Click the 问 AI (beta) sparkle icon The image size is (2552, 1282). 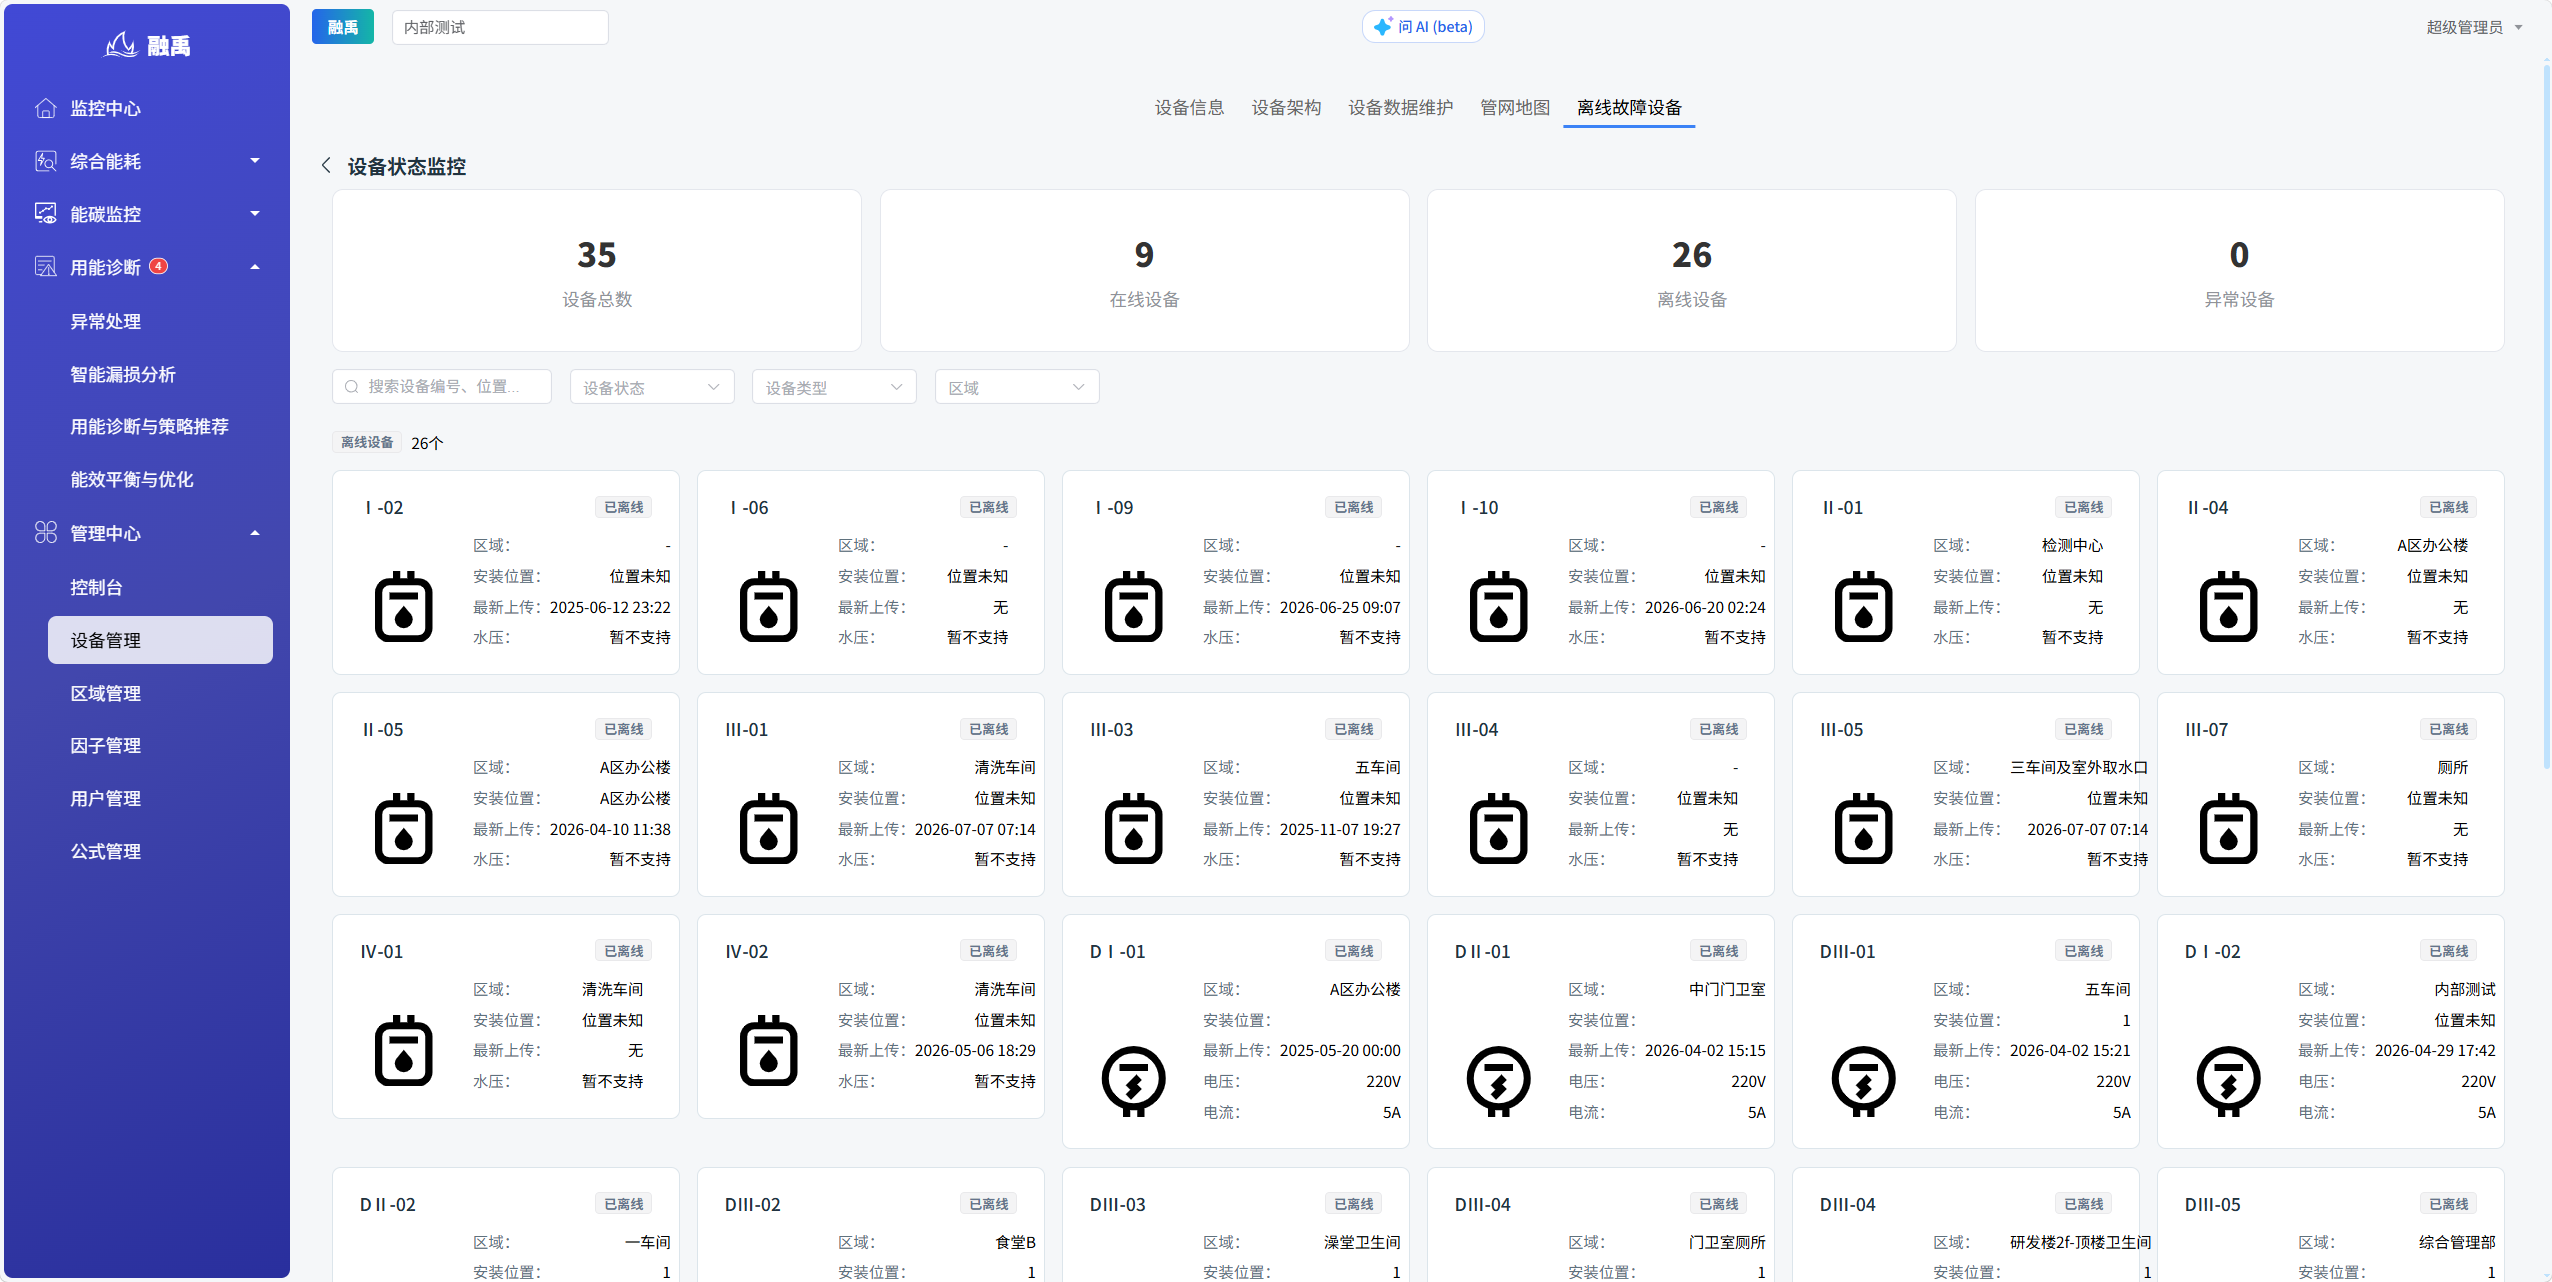point(1382,27)
